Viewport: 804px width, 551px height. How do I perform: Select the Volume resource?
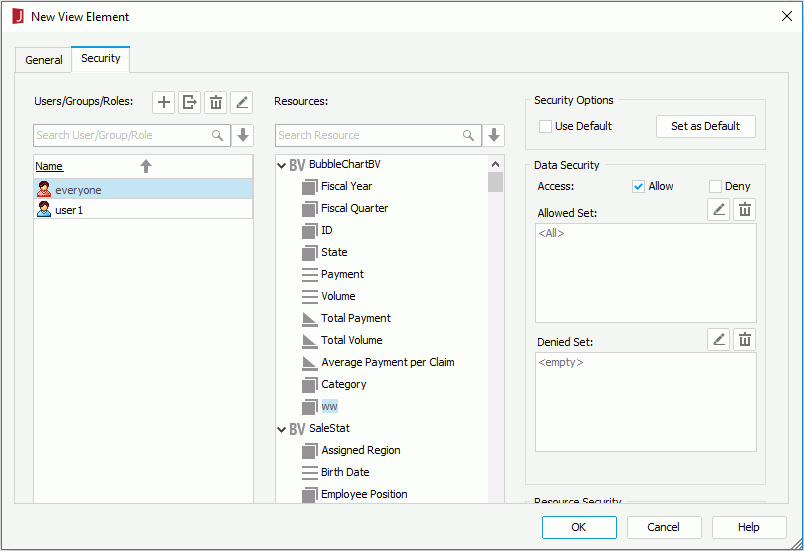coord(338,296)
